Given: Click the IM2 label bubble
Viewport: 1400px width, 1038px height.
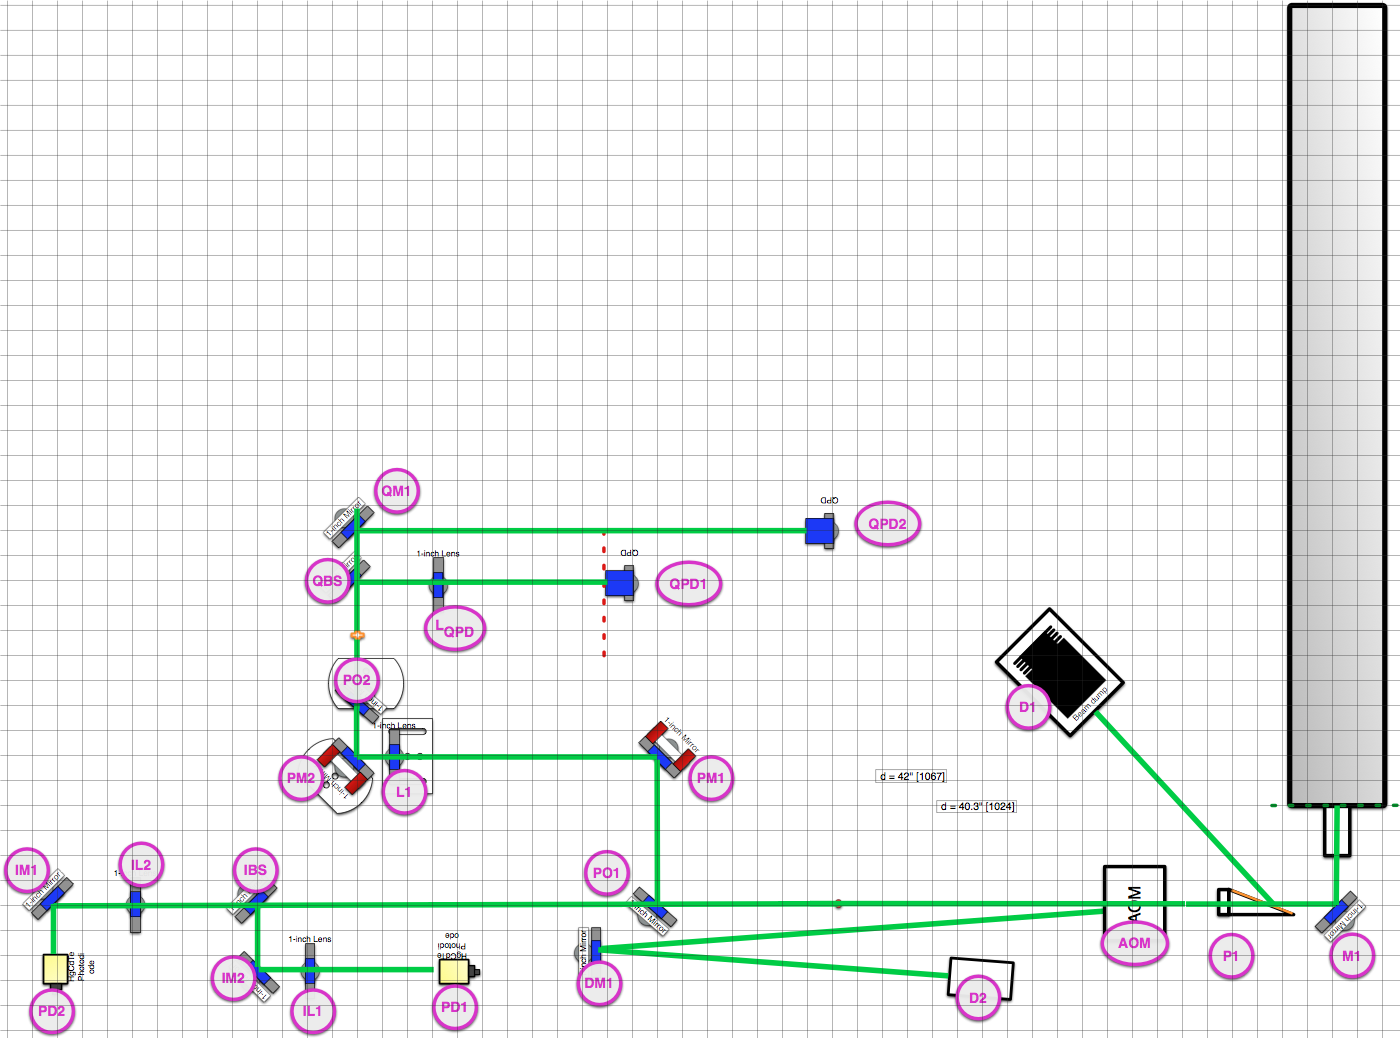Looking at the screenshot, I should click(x=233, y=978).
